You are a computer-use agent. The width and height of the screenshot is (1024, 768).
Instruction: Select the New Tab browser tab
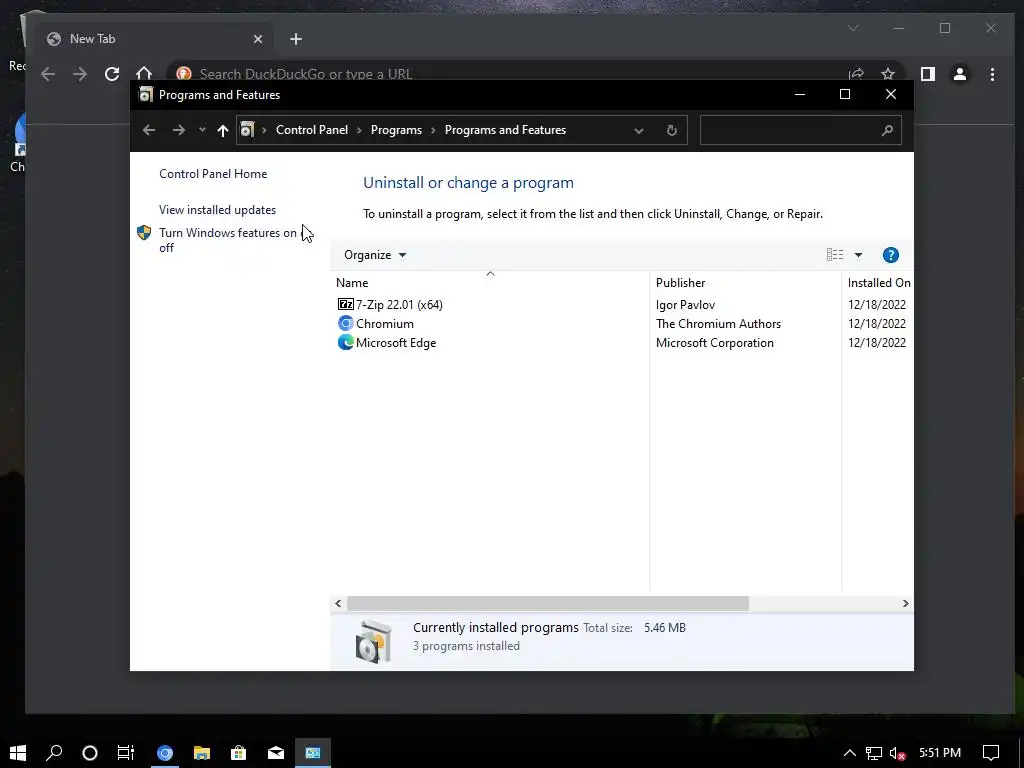pyautogui.click(x=154, y=39)
